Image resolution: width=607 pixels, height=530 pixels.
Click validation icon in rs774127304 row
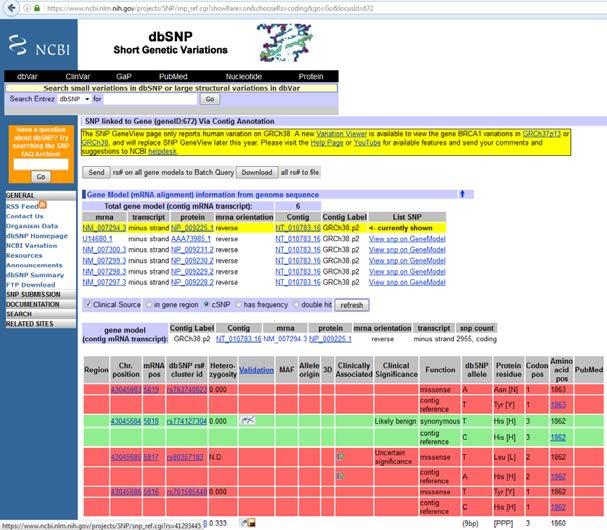(247, 420)
